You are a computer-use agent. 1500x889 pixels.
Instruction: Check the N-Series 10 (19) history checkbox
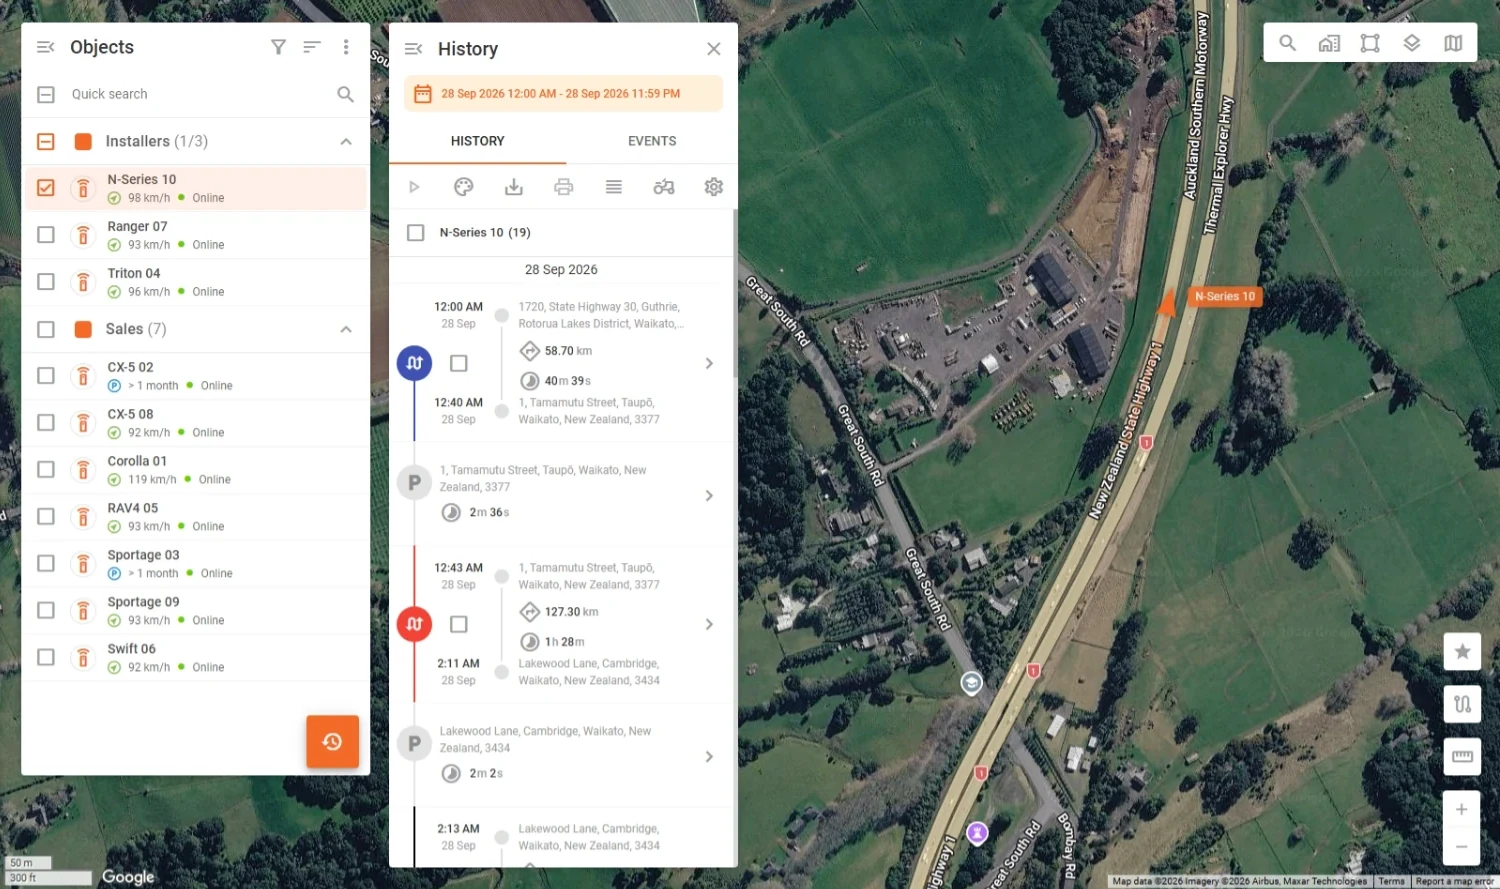(416, 233)
